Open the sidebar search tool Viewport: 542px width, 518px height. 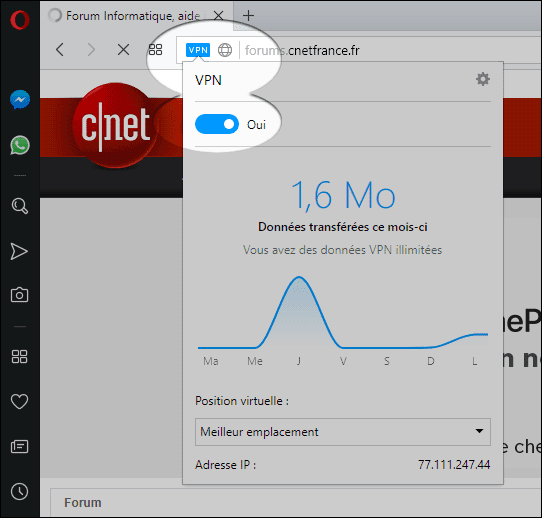click(20, 206)
